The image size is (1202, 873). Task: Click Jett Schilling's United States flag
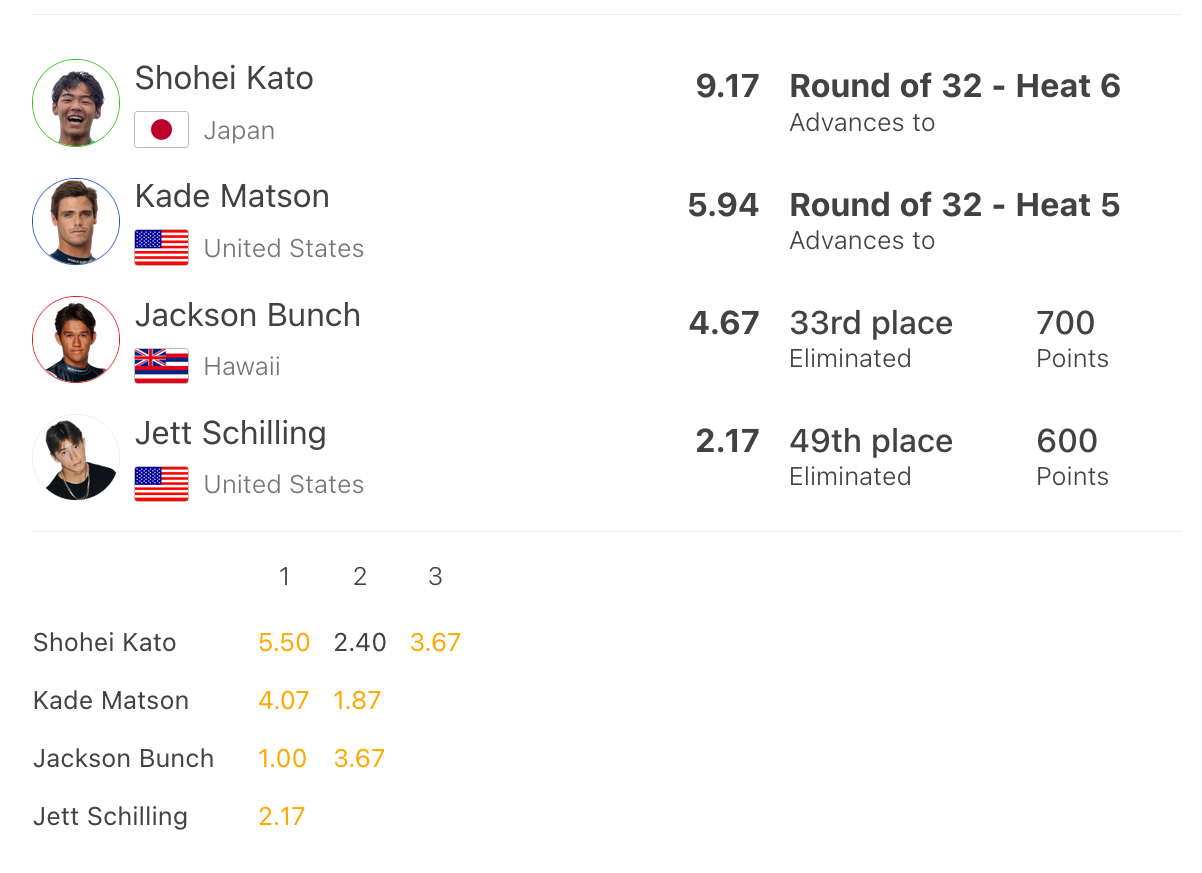(x=161, y=484)
